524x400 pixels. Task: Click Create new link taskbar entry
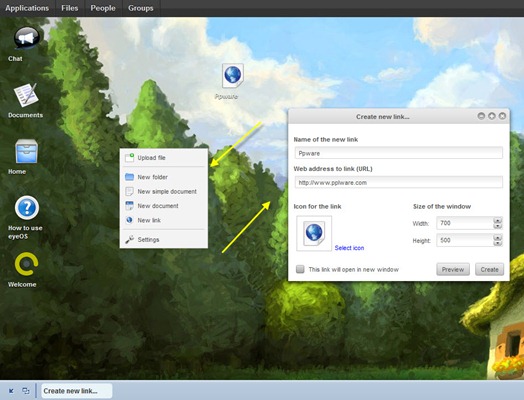tap(77, 391)
